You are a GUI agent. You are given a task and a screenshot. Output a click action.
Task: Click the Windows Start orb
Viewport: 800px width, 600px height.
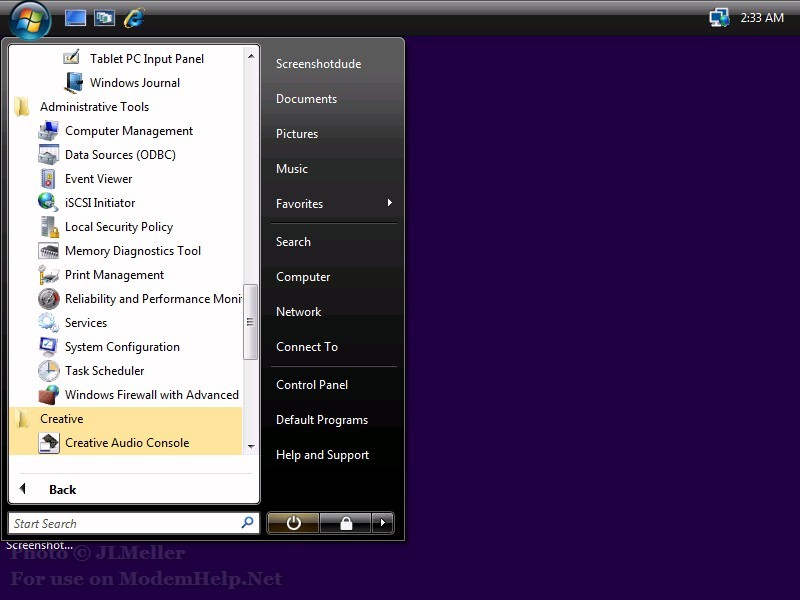click(x=30, y=20)
